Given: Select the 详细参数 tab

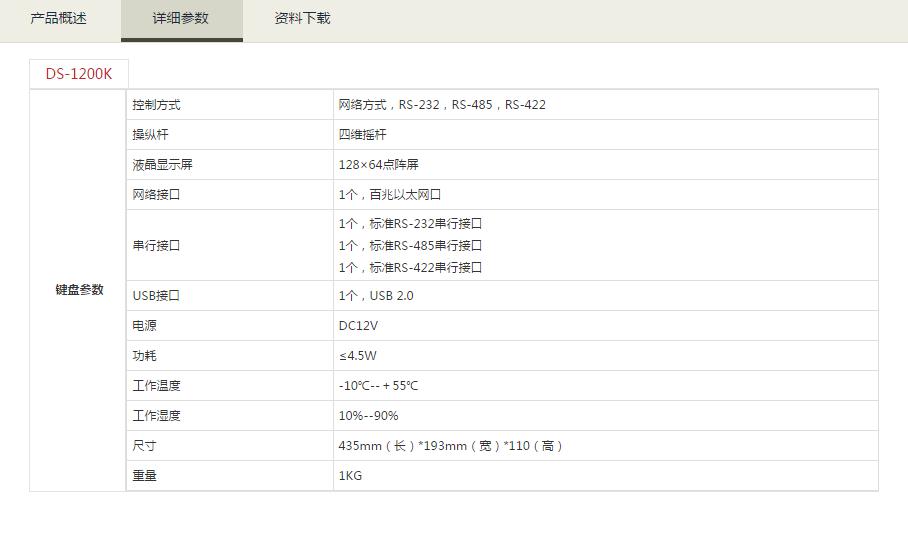Looking at the screenshot, I should [181, 18].
